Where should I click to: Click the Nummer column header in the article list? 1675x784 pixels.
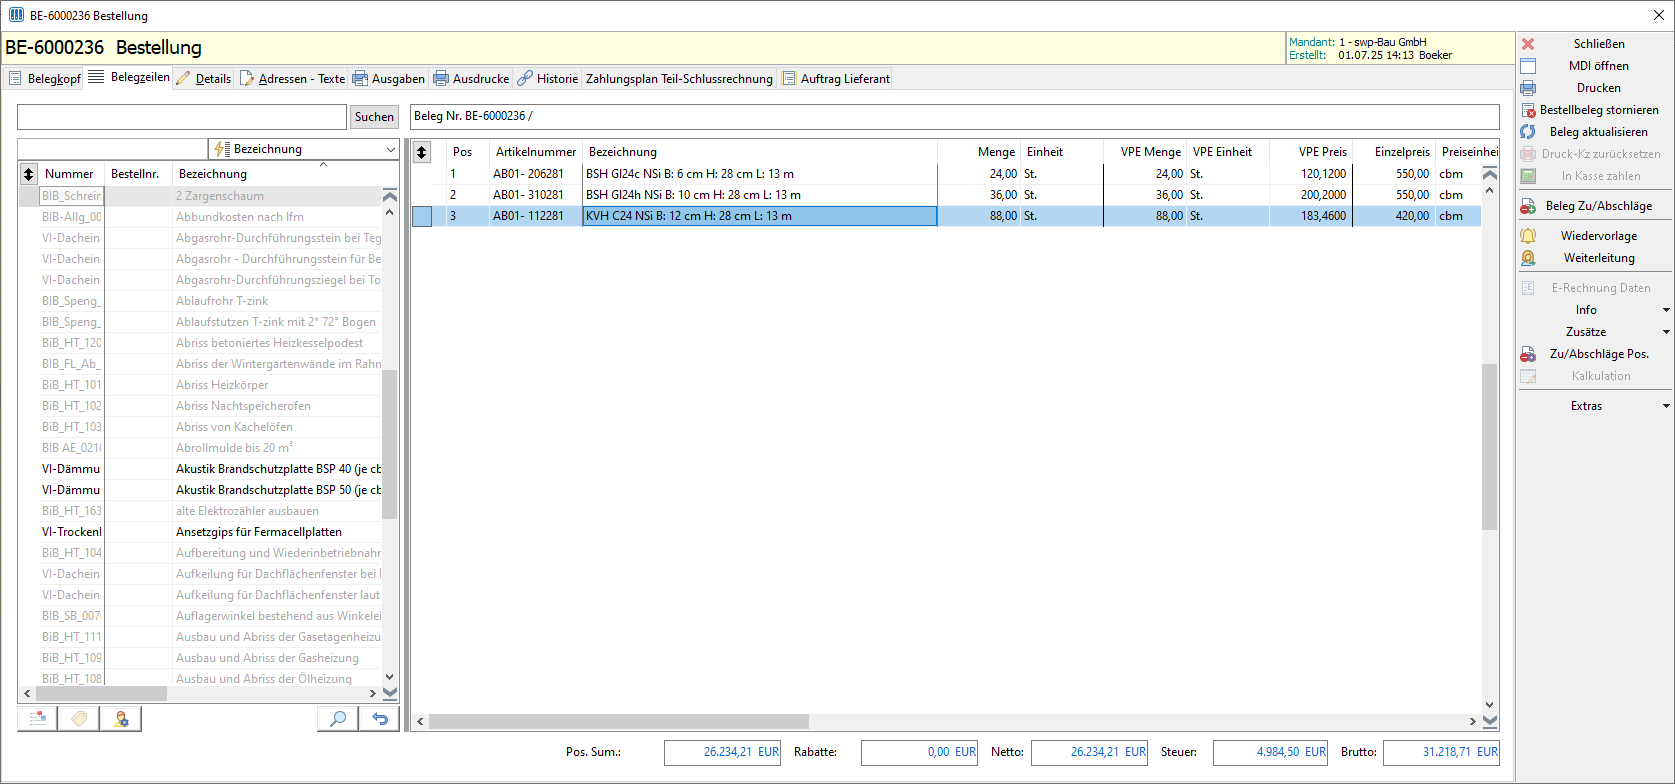coord(70,174)
